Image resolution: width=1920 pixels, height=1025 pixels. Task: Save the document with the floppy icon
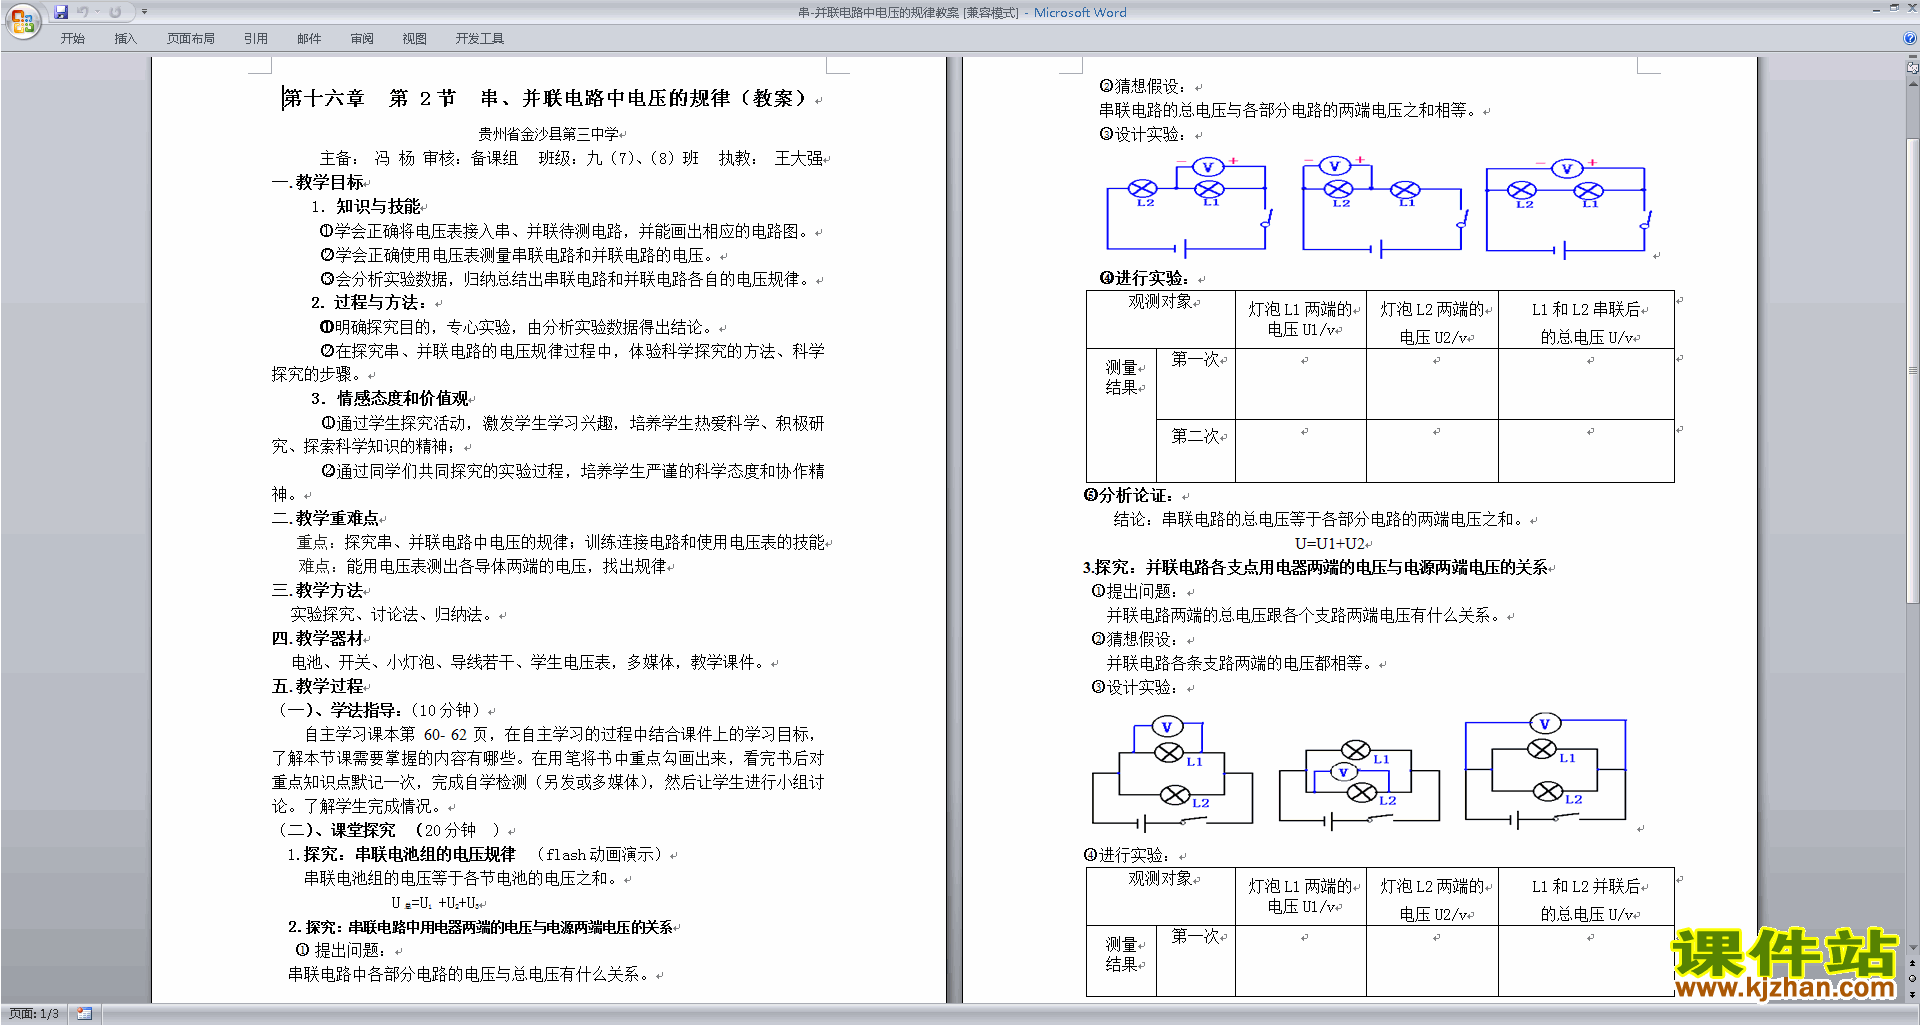[61, 12]
